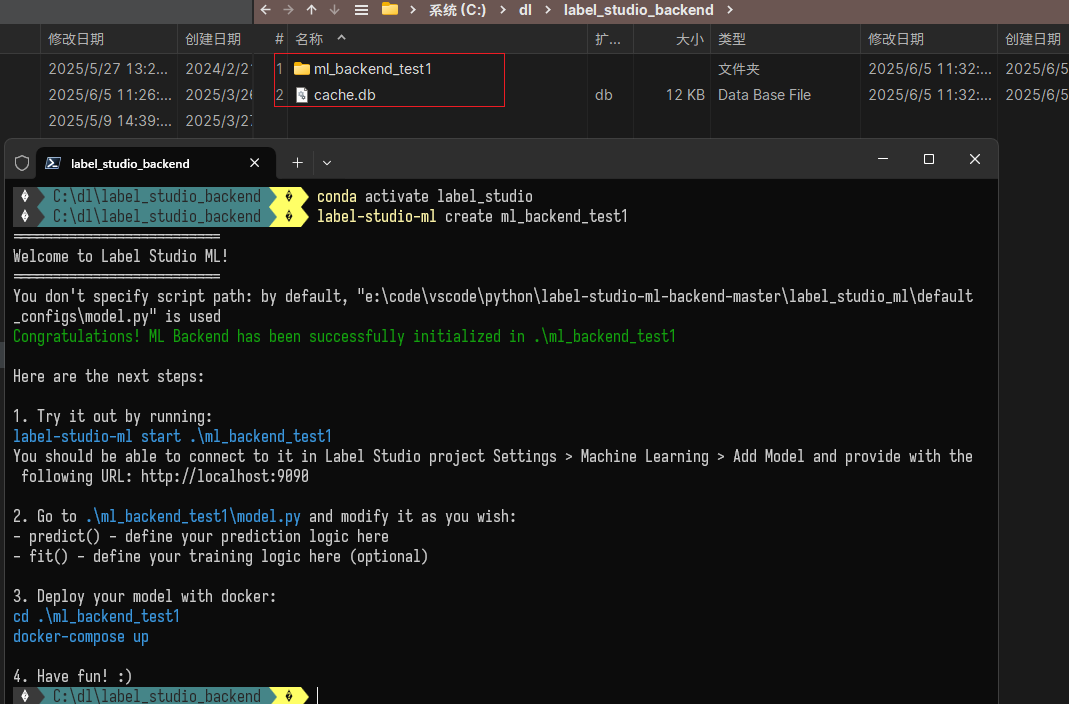Image resolution: width=1069 pixels, height=704 pixels.
Task: Minimize the terminal window
Action: (x=883, y=159)
